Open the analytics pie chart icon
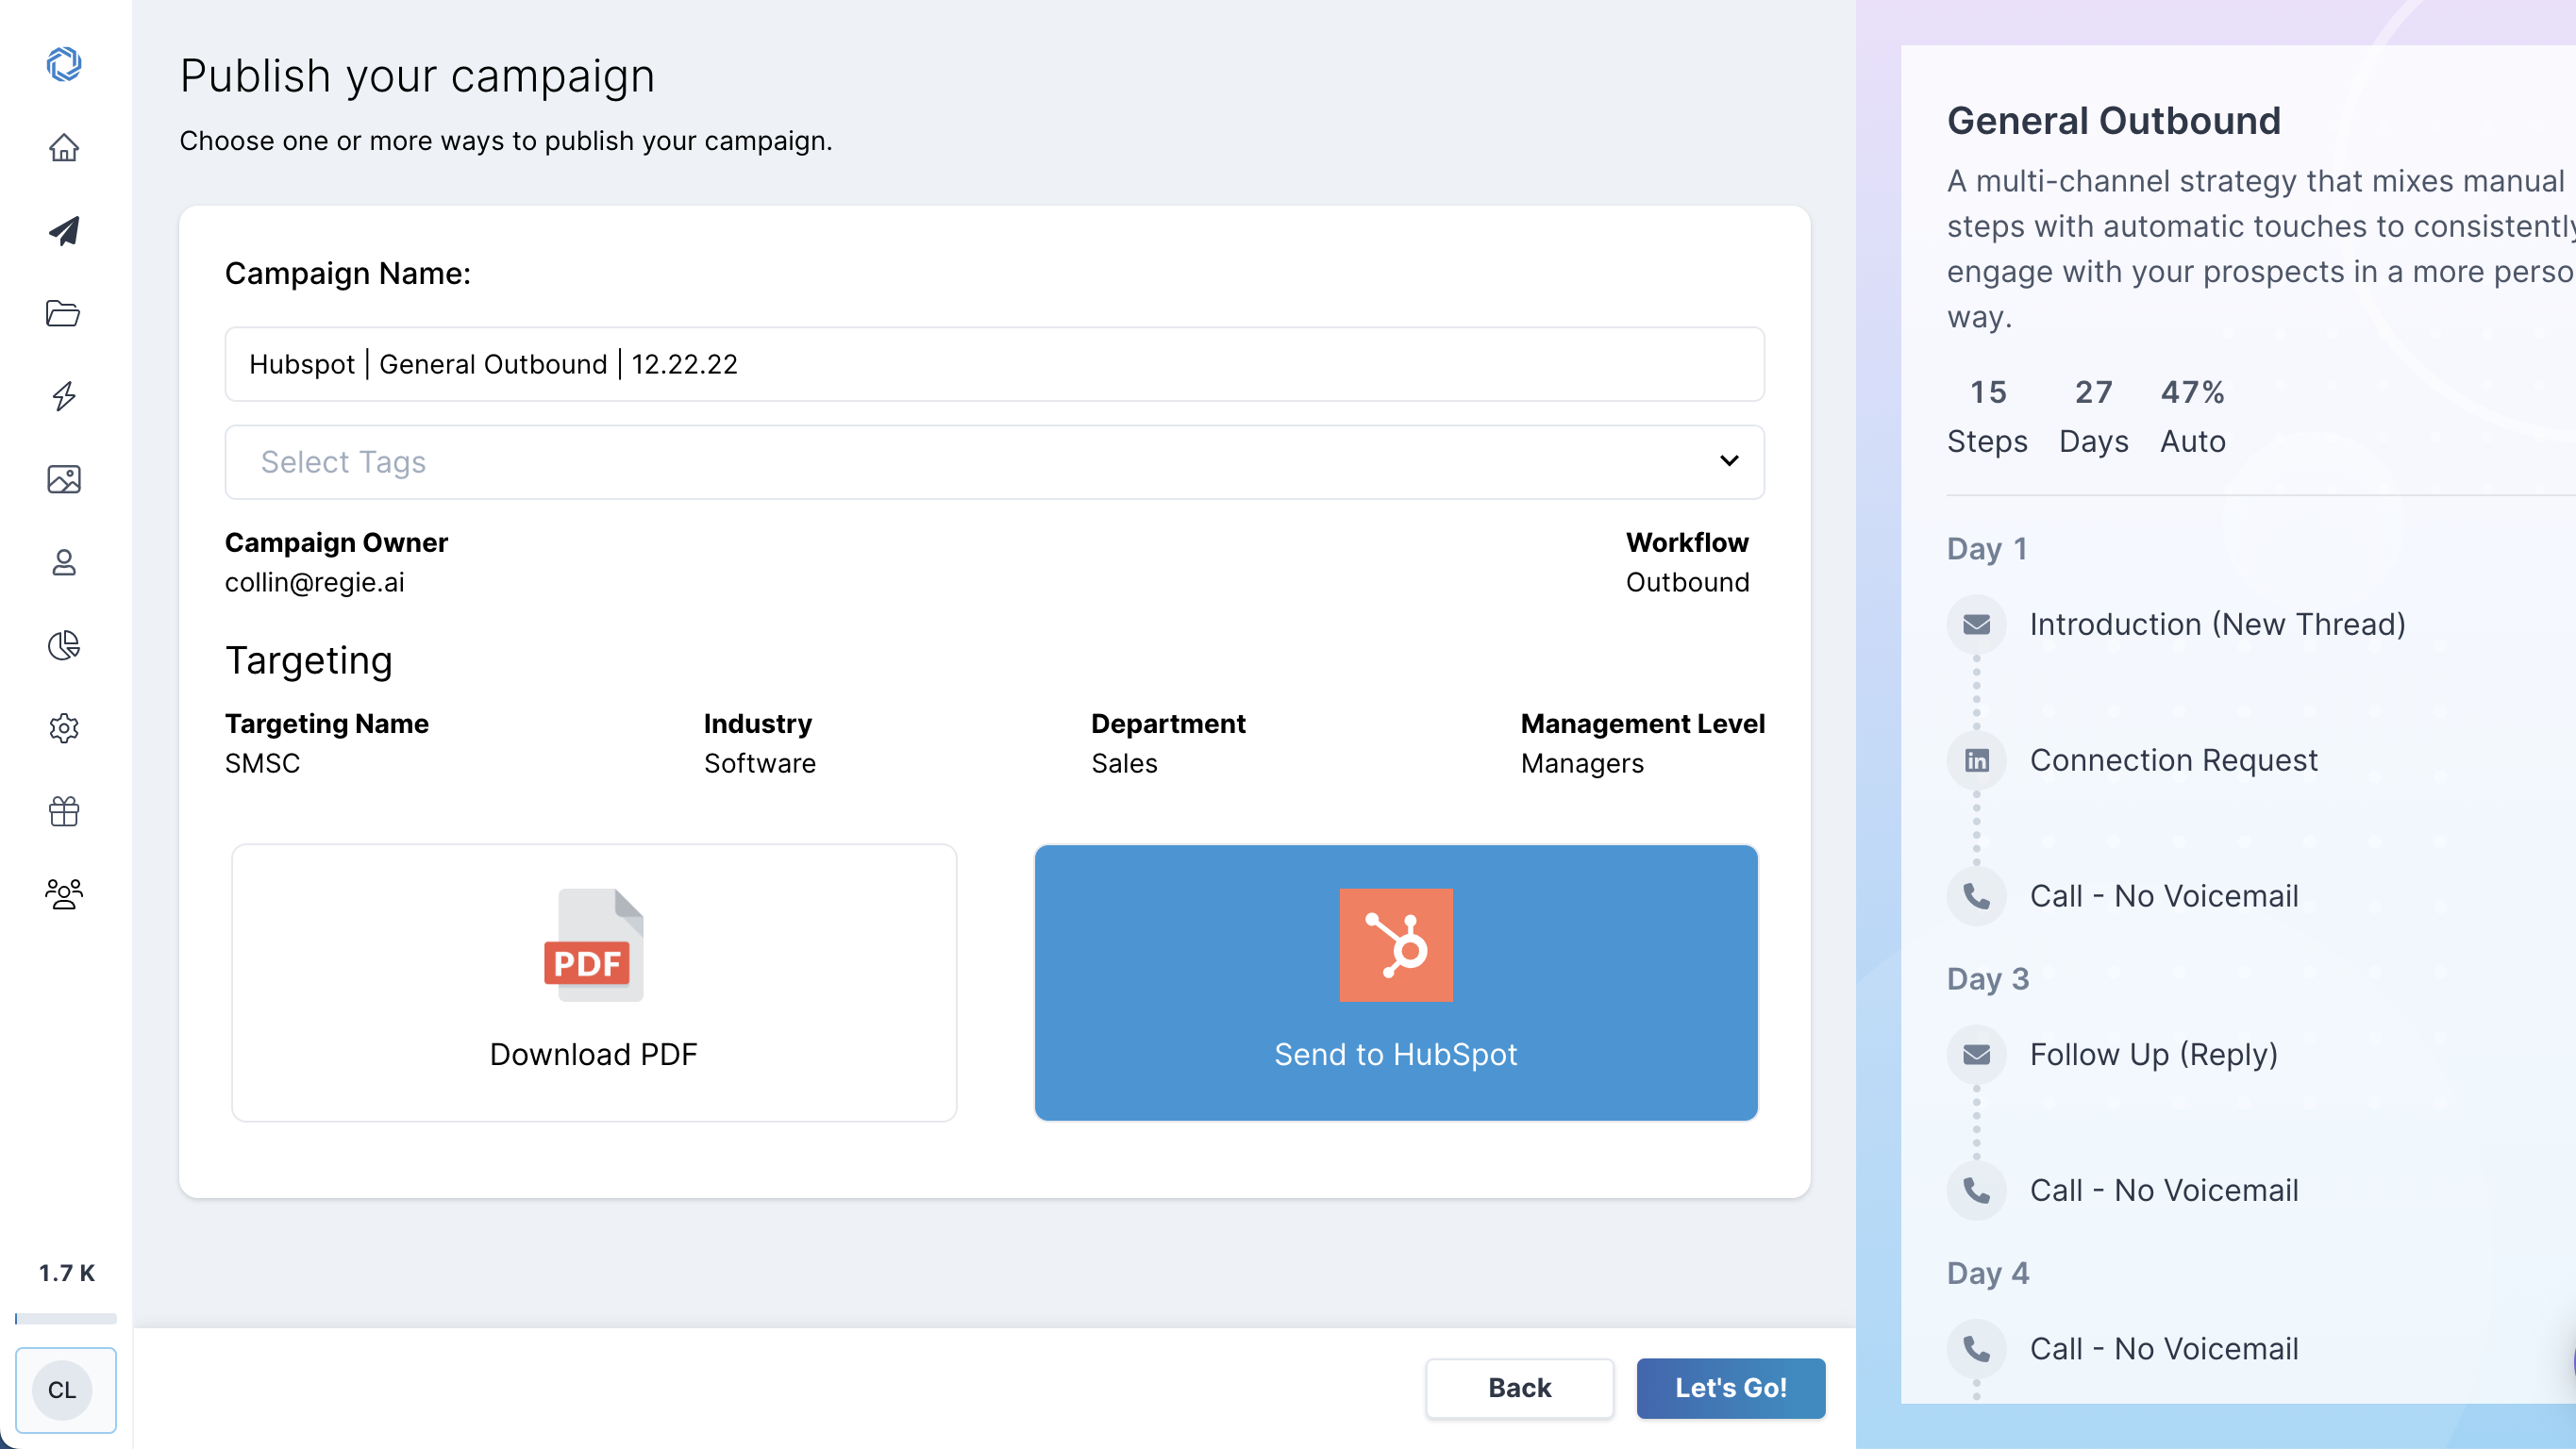 click(x=64, y=645)
